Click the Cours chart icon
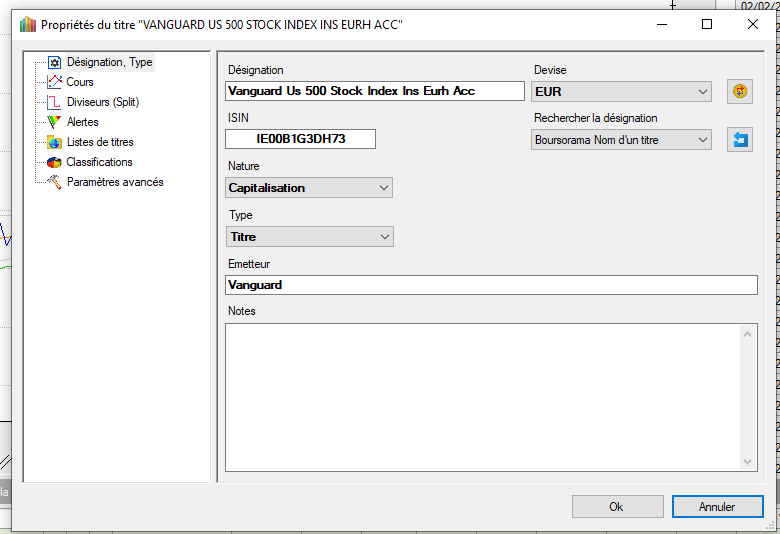780x534 pixels. tap(55, 82)
